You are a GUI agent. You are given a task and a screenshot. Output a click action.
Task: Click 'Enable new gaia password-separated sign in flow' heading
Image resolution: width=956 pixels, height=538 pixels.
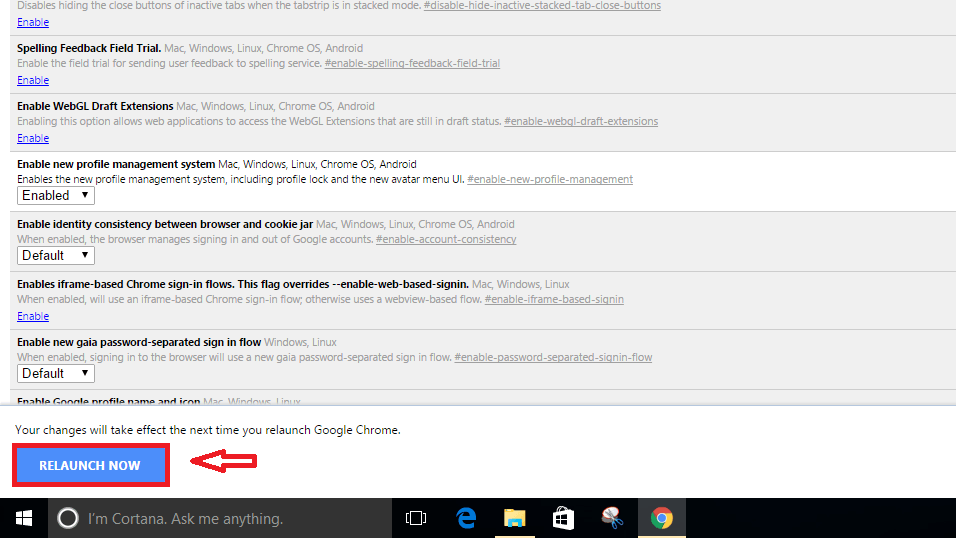click(x=139, y=342)
